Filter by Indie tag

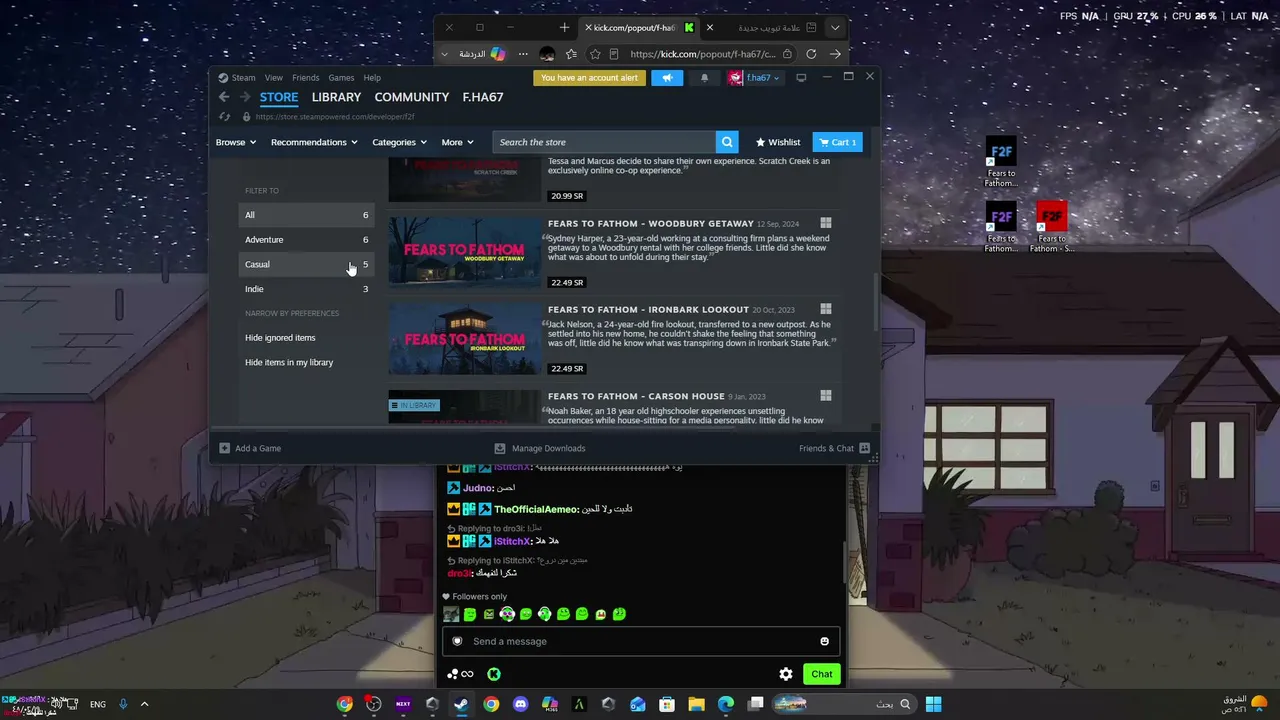pyautogui.click(x=306, y=289)
